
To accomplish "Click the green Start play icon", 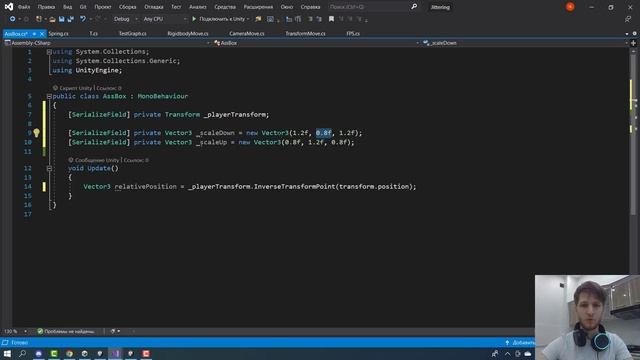I will tap(194, 19).
